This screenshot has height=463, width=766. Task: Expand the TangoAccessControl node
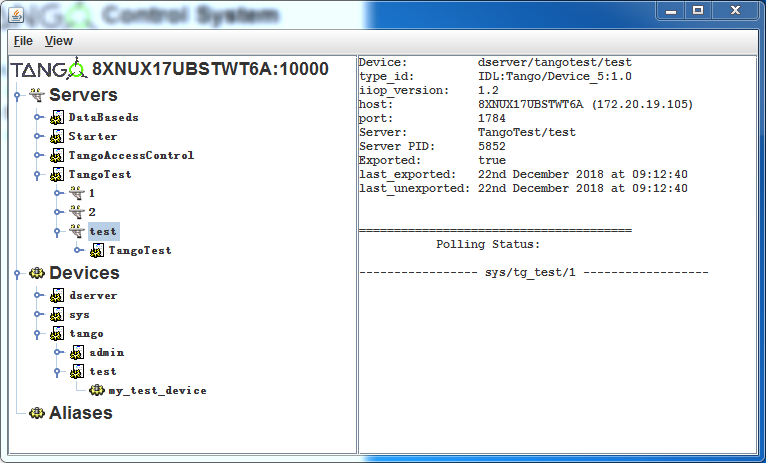pos(38,155)
